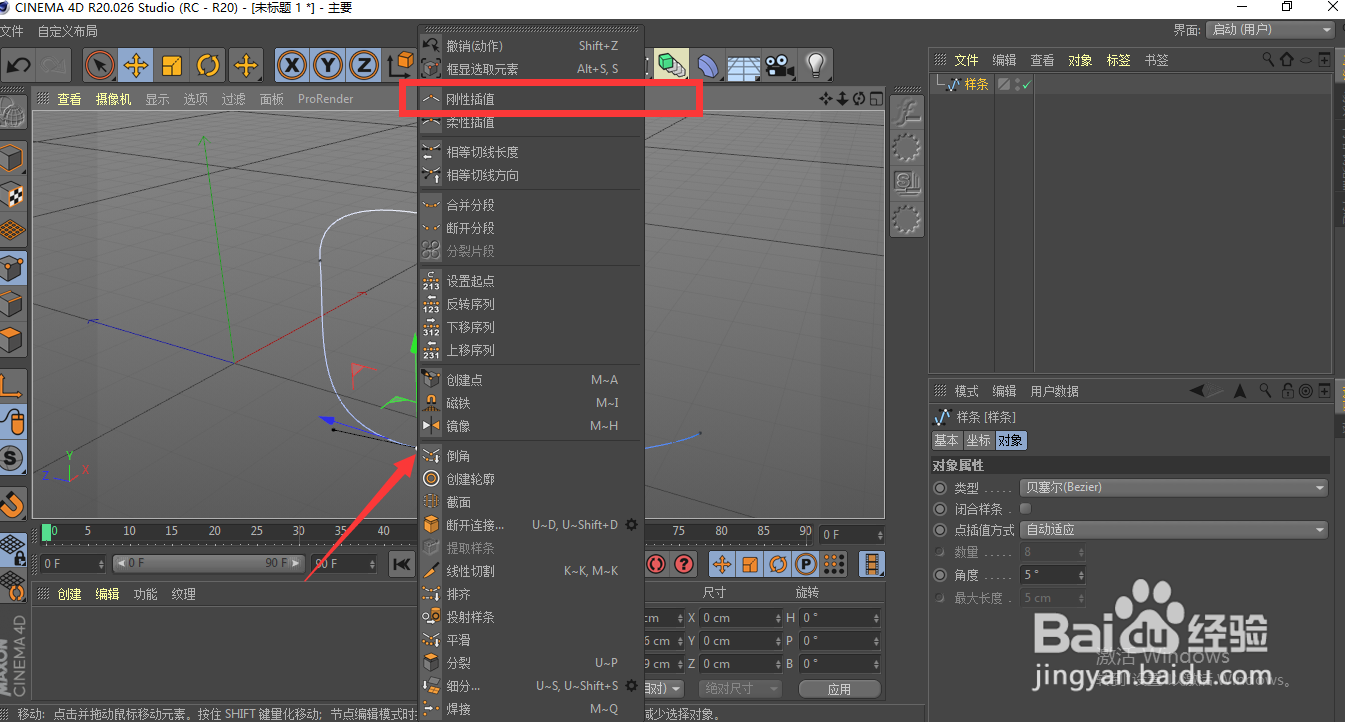Open the deformer tools with blue bend icon

(708, 66)
